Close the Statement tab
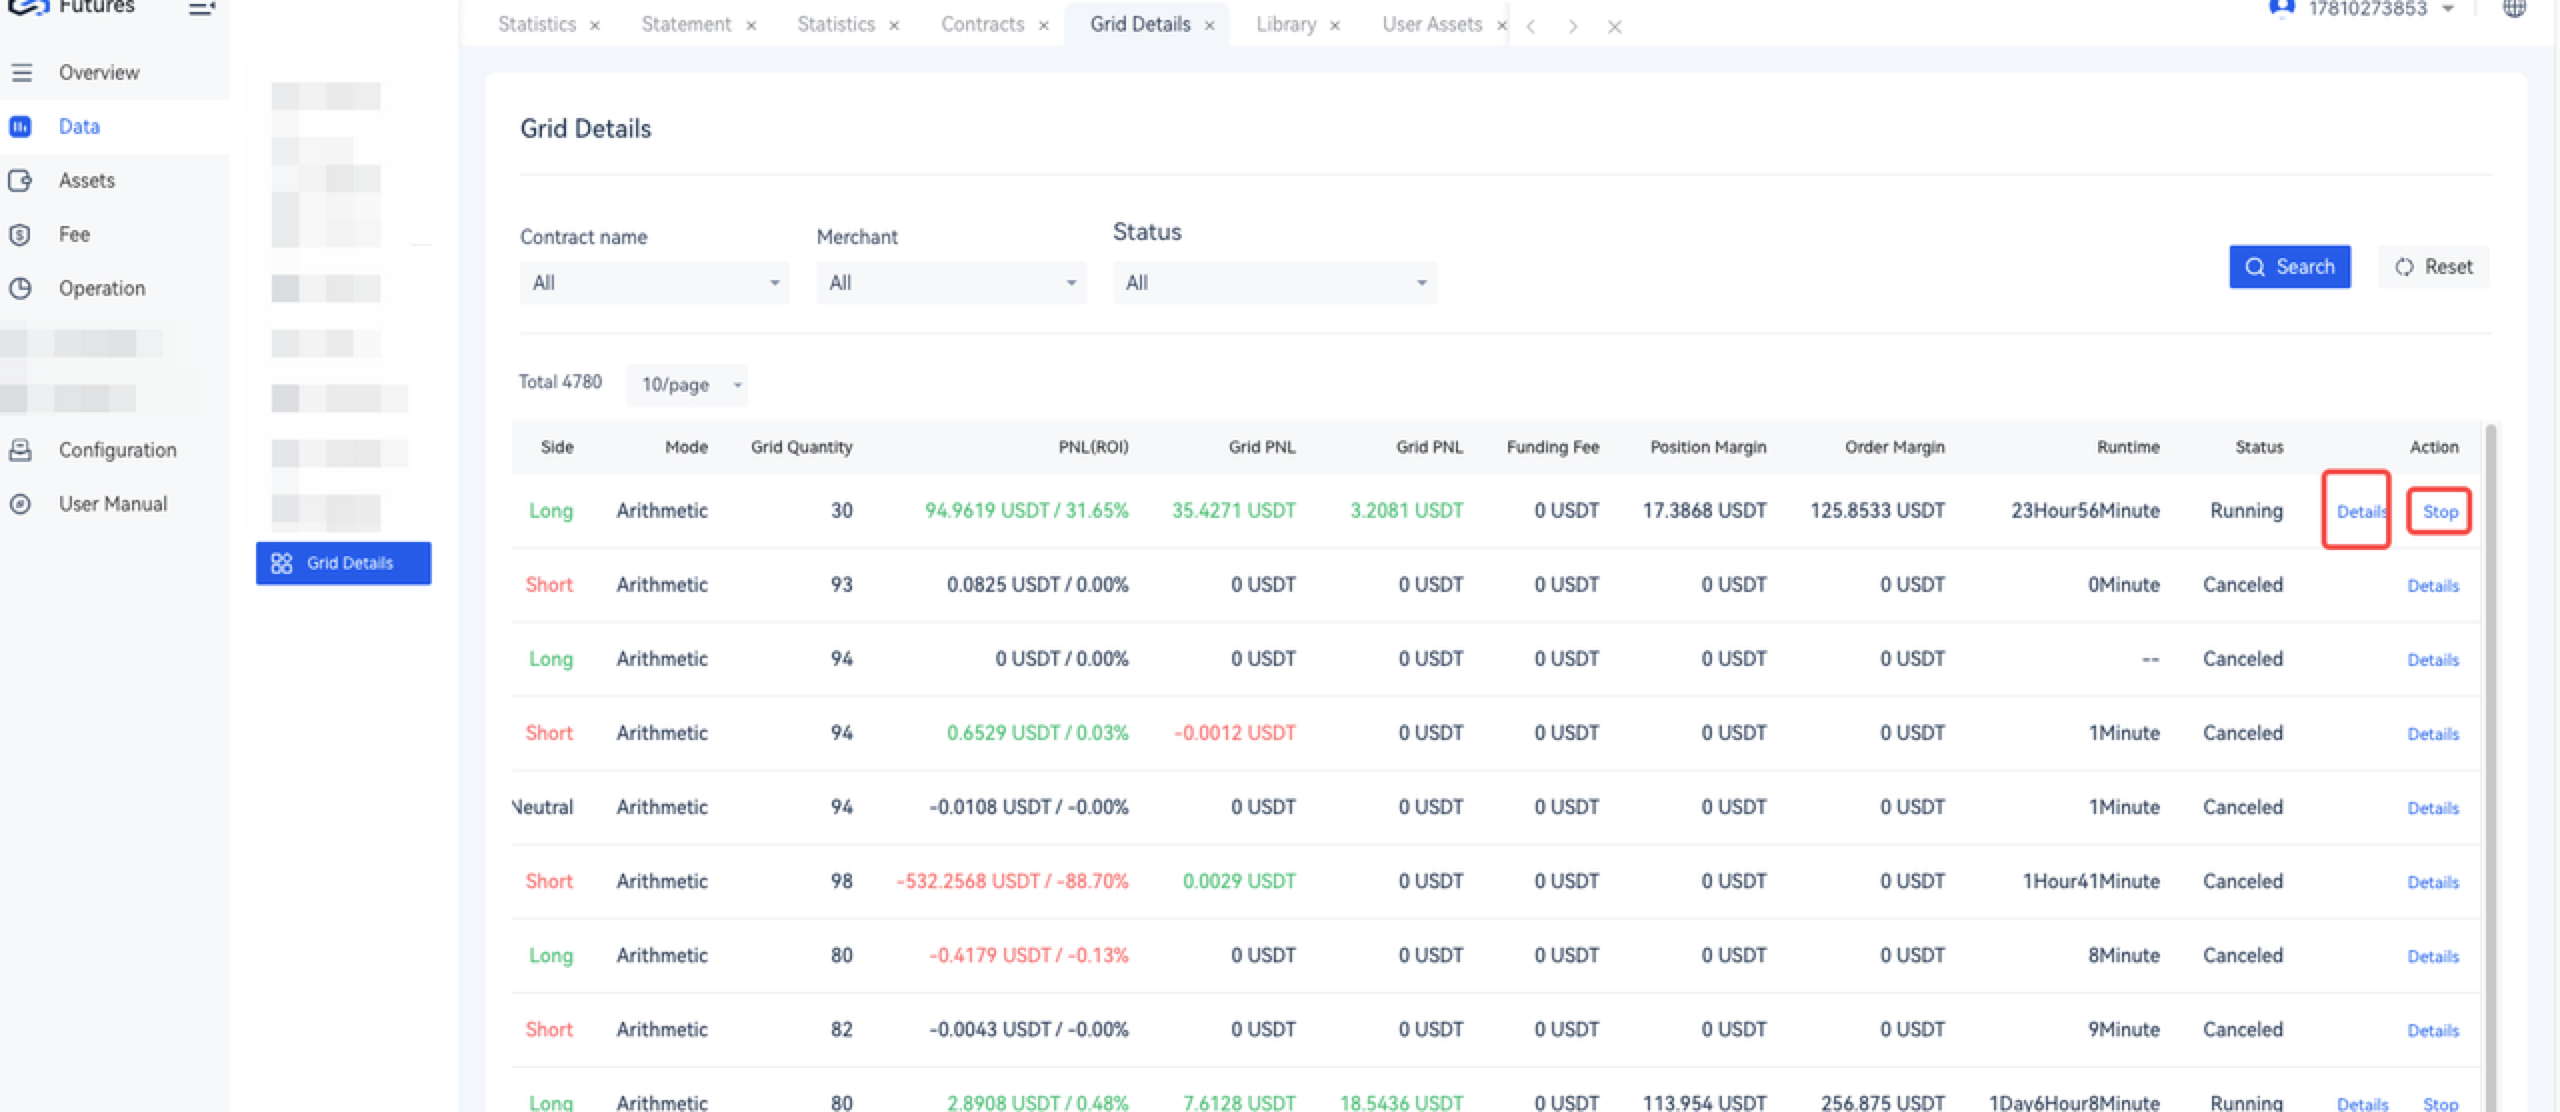2560x1112 pixels. coord(751,26)
